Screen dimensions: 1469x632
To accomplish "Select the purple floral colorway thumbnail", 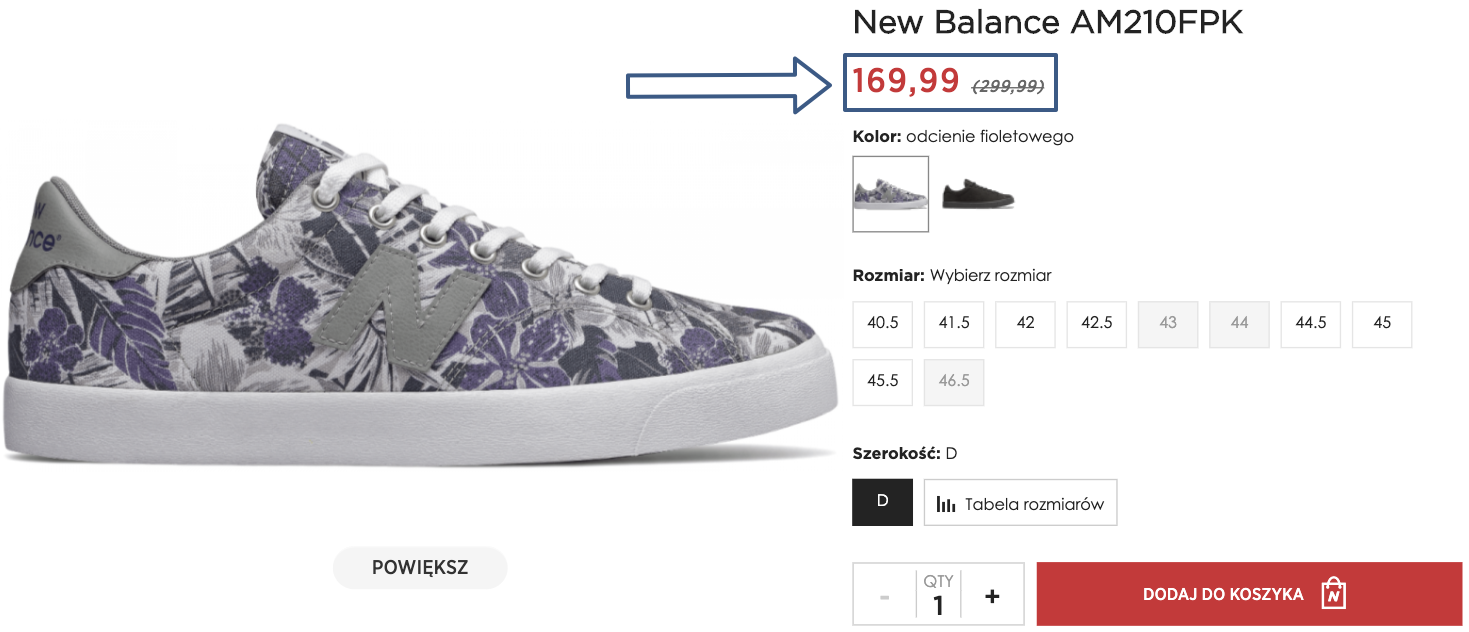I will (890, 194).
